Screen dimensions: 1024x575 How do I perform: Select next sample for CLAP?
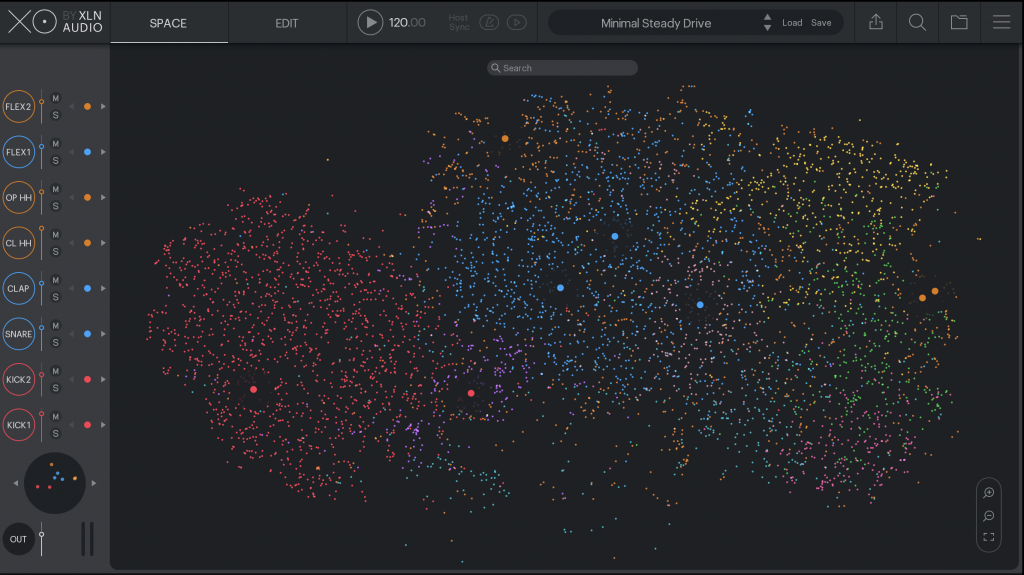click(x=103, y=288)
